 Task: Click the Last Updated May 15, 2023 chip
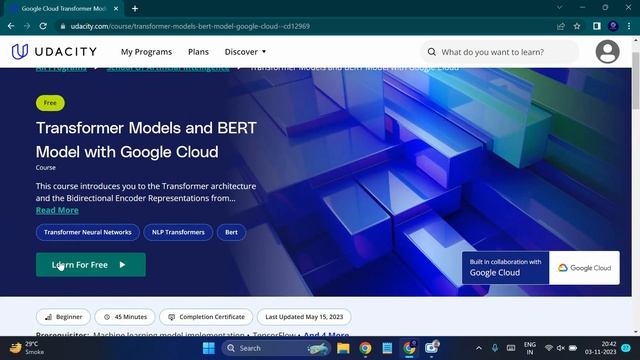(304, 317)
